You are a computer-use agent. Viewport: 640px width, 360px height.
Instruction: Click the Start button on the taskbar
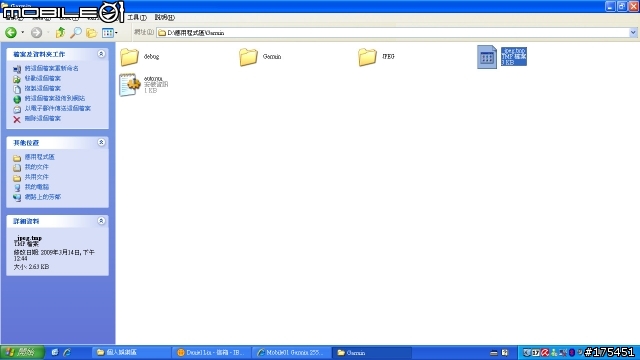click(22, 352)
